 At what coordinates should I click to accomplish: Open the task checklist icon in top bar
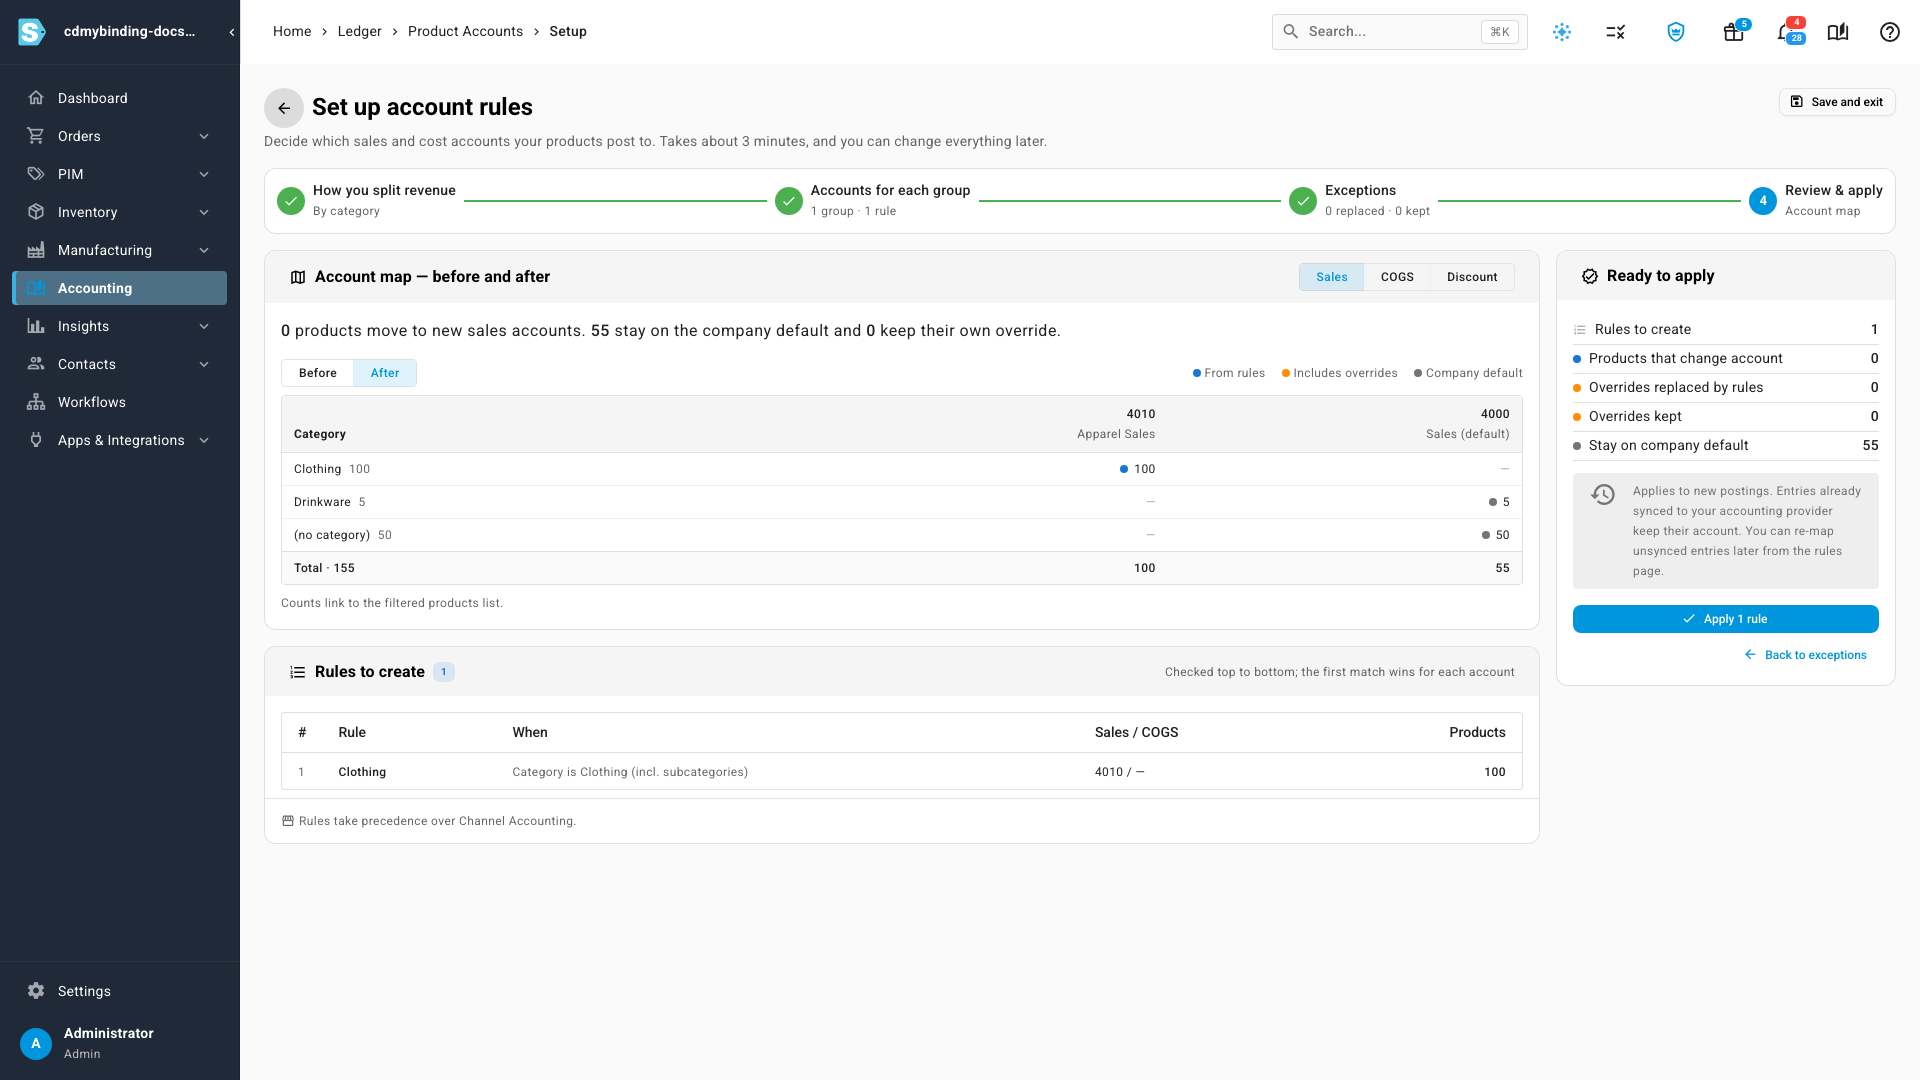(1616, 32)
